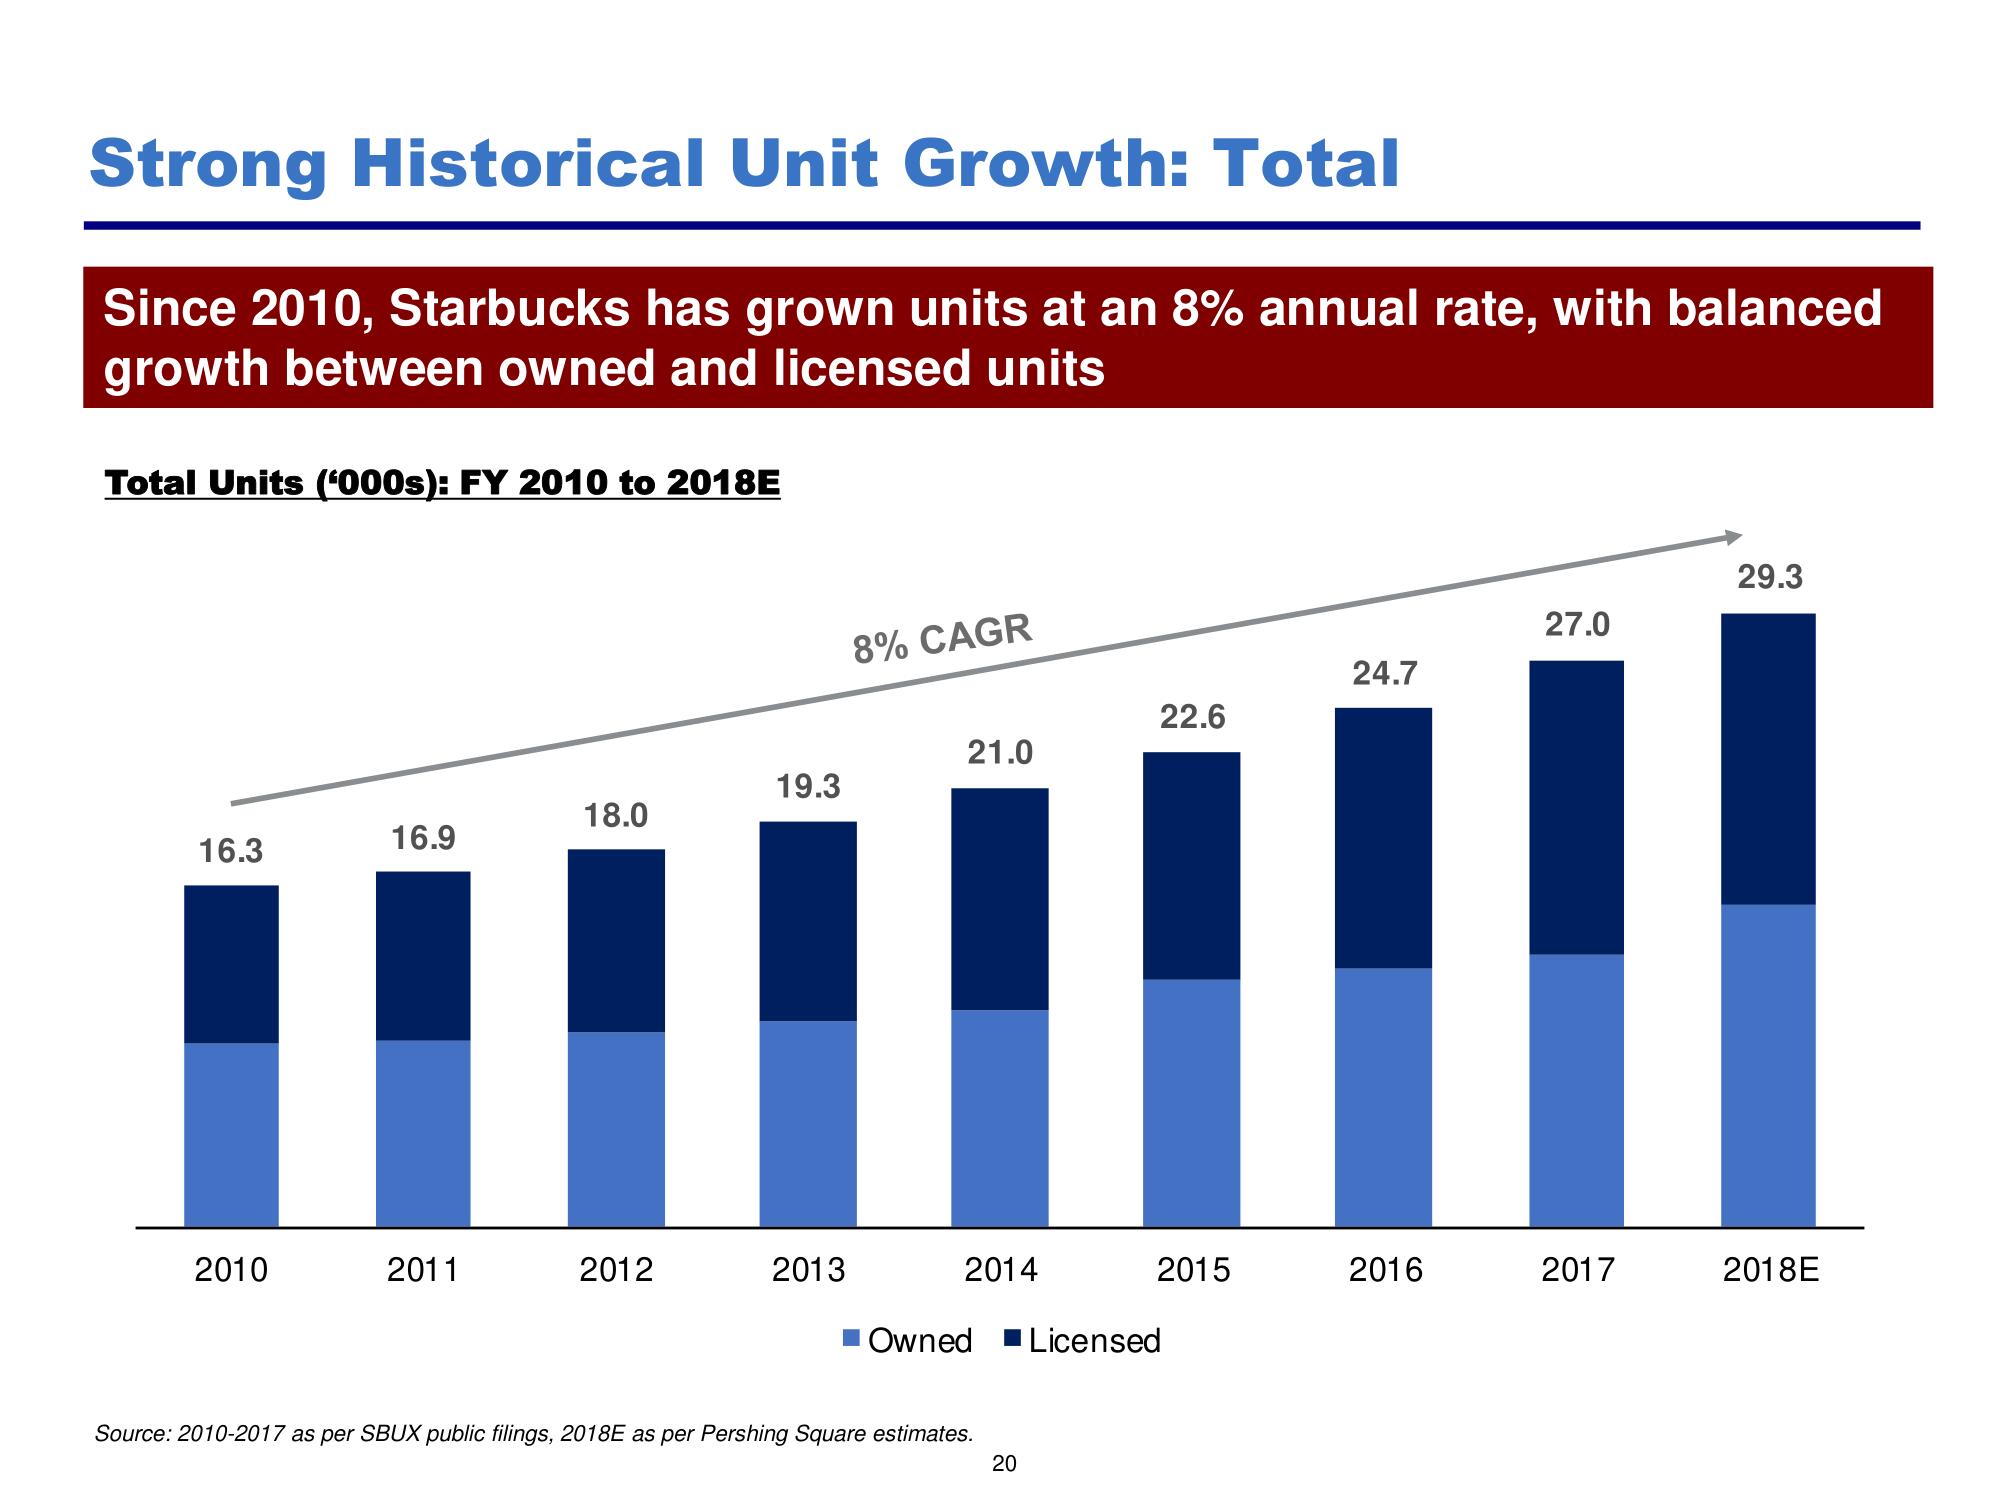The image size is (2000, 1500).
Task: Click the Licensed legend color swatch
Action: point(1012,1340)
